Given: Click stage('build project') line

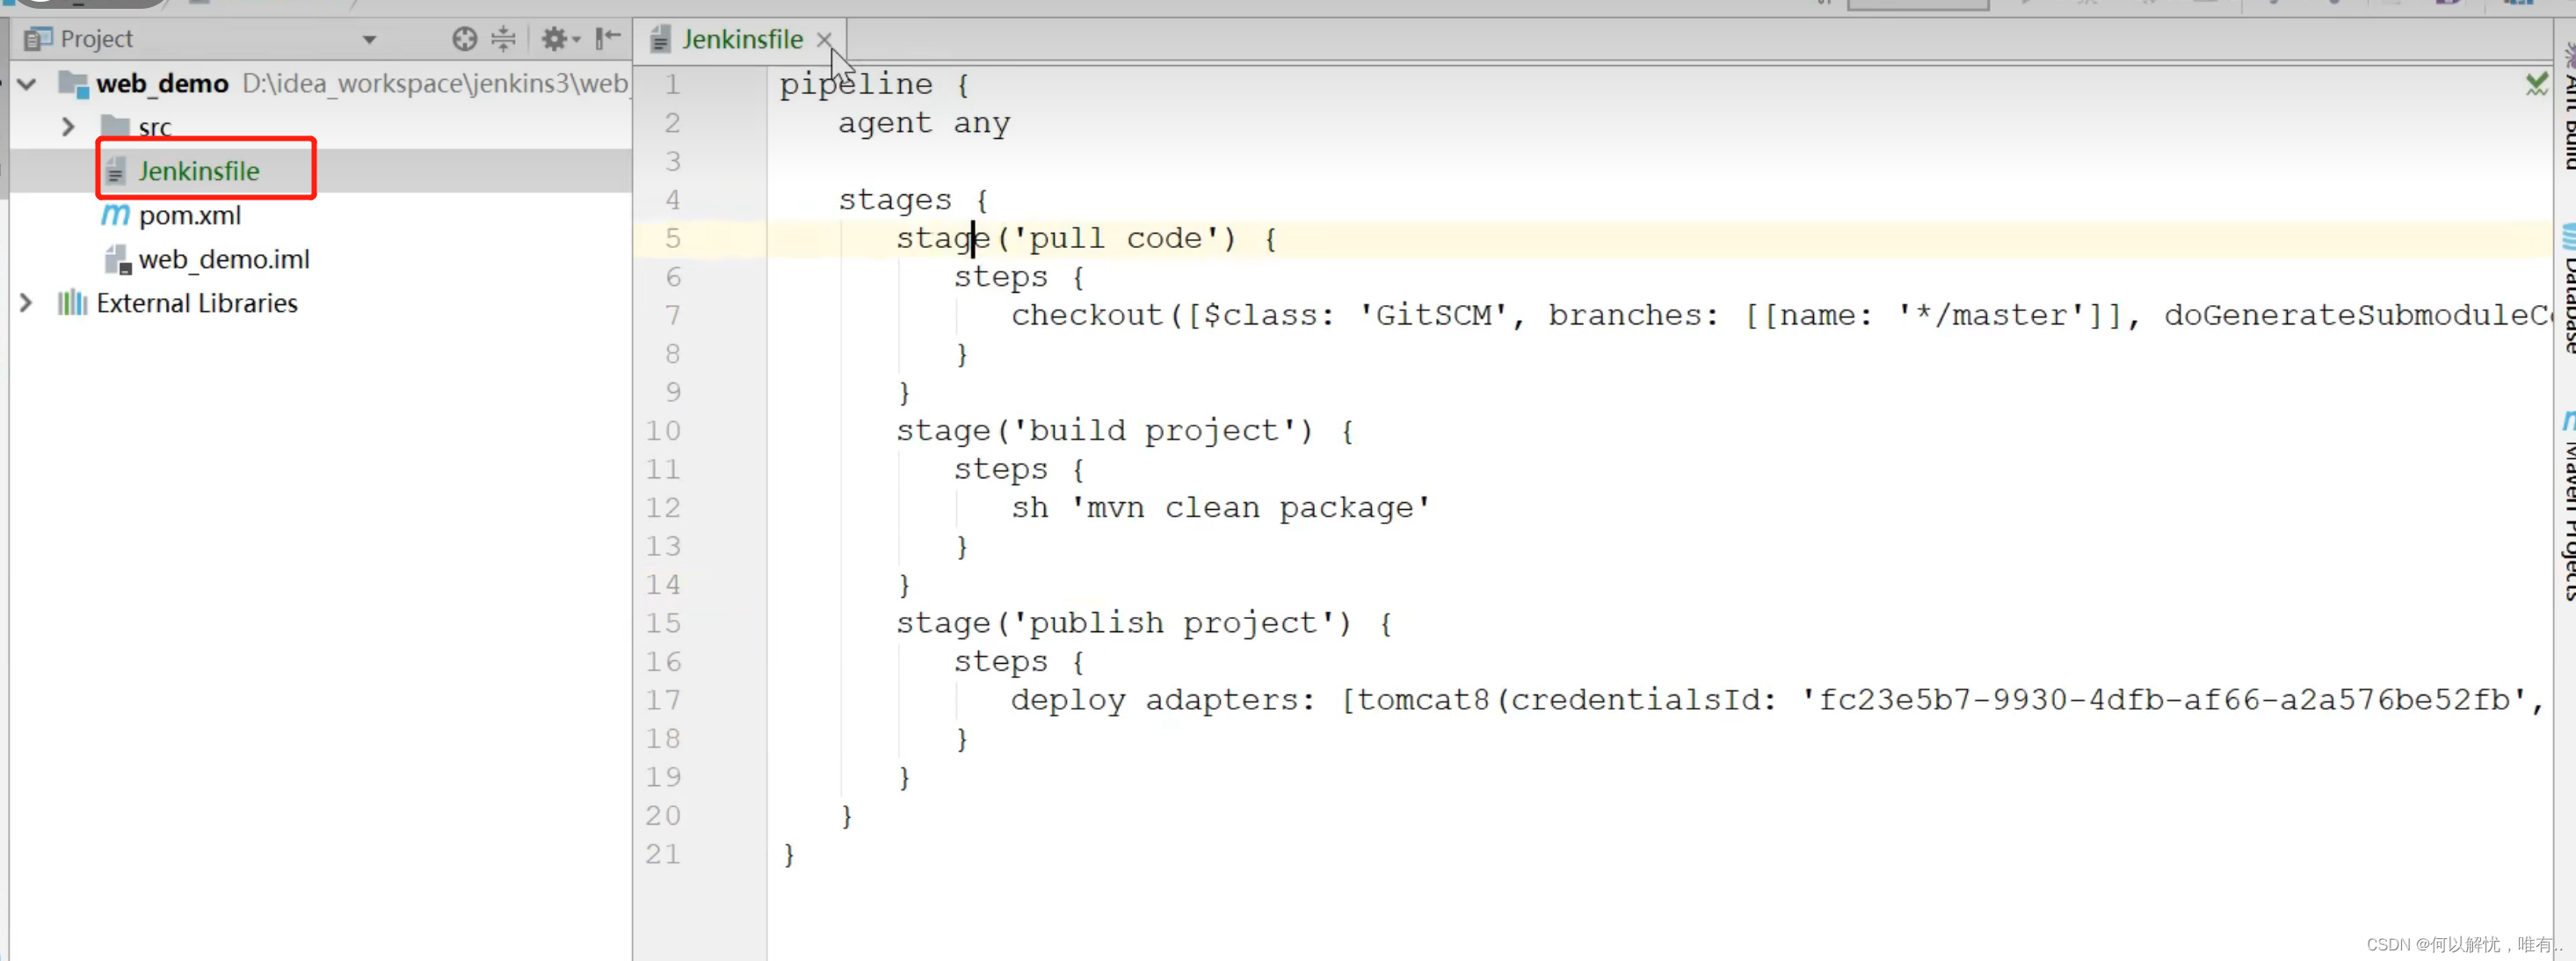Looking at the screenshot, I should [x=1125, y=430].
